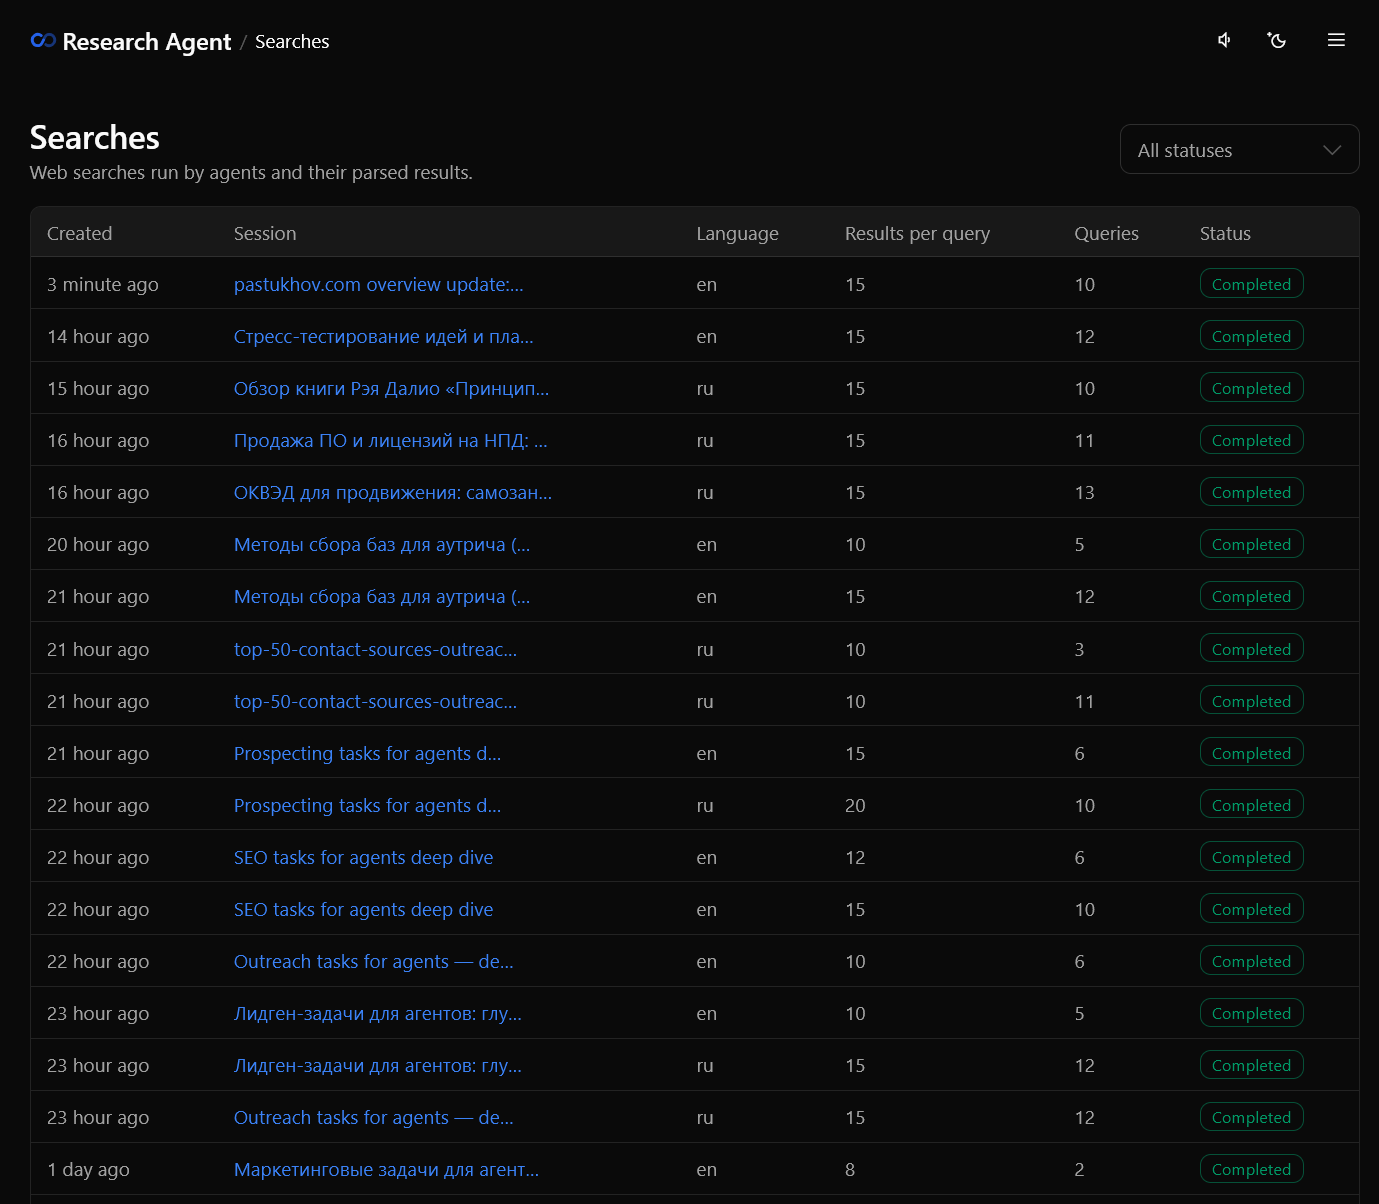
Task: Click Completed badge in Обзор книги row
Action: point(1252,388)
